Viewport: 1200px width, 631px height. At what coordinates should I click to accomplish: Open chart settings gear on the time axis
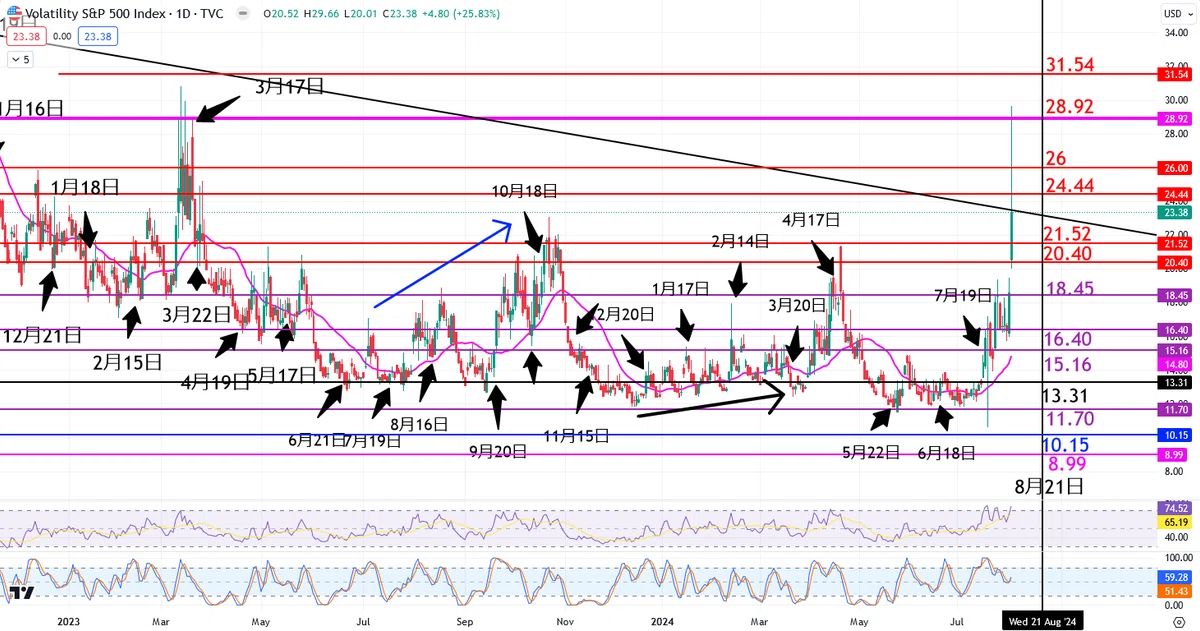1179,620
